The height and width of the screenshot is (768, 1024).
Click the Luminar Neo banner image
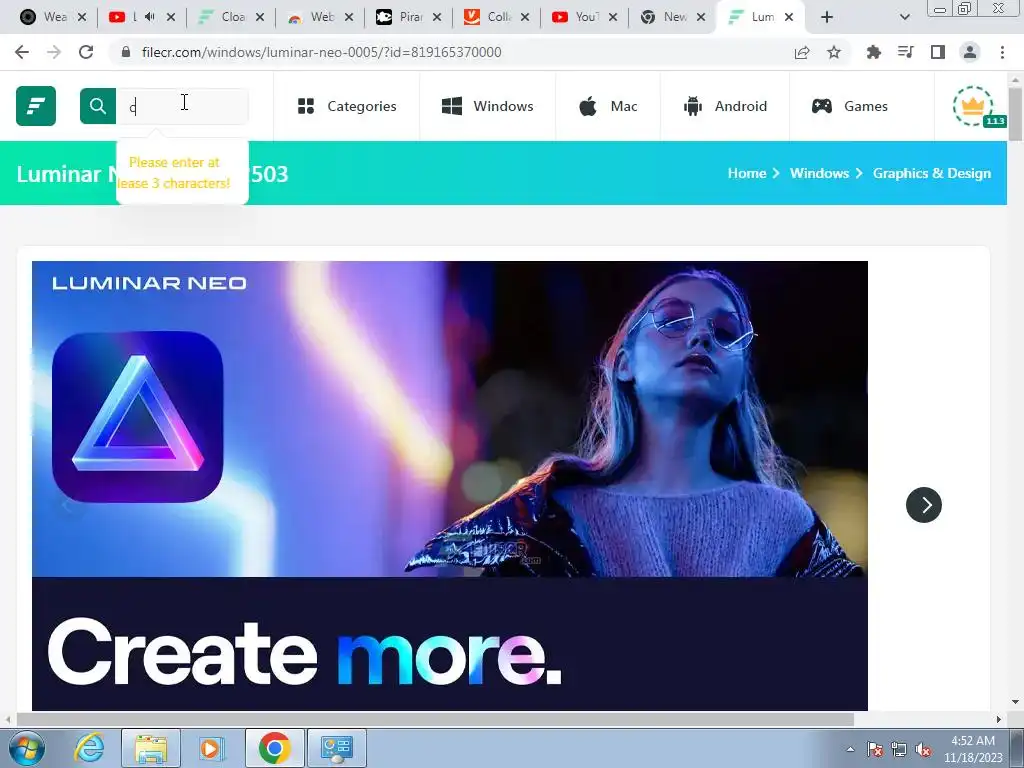(449, 485)
